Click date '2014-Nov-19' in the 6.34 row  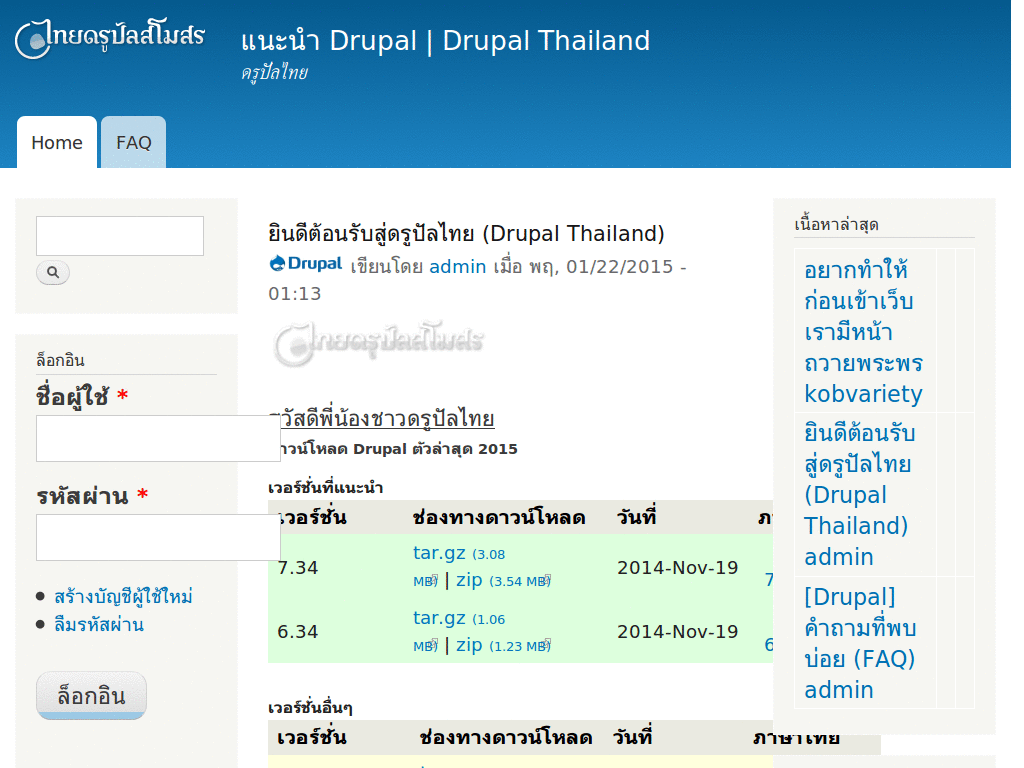(677, 632)
